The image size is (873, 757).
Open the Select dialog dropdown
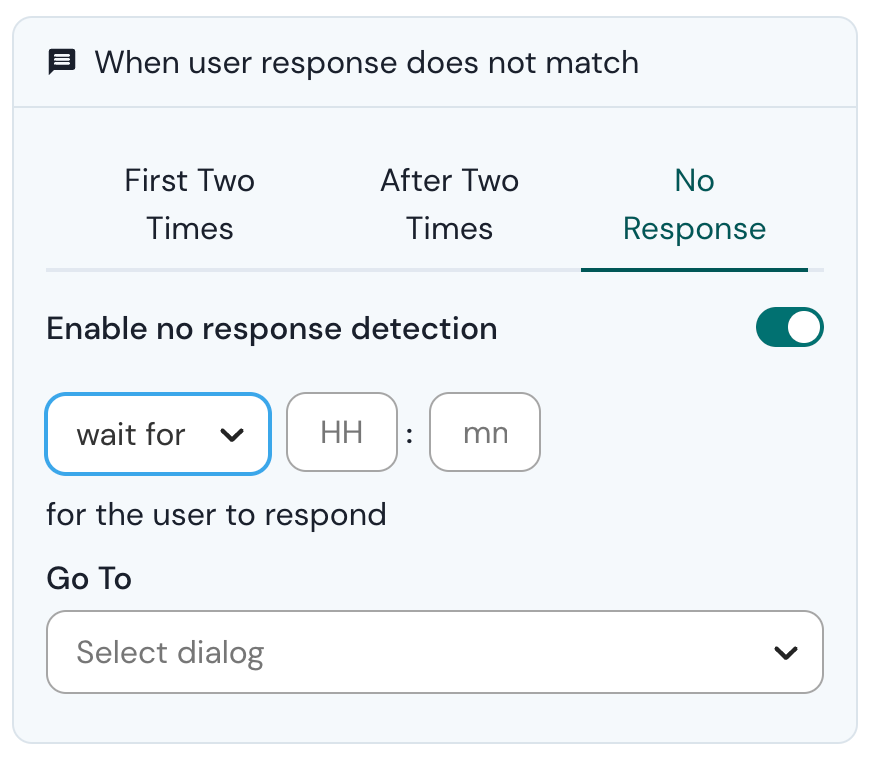click(435, 652)
